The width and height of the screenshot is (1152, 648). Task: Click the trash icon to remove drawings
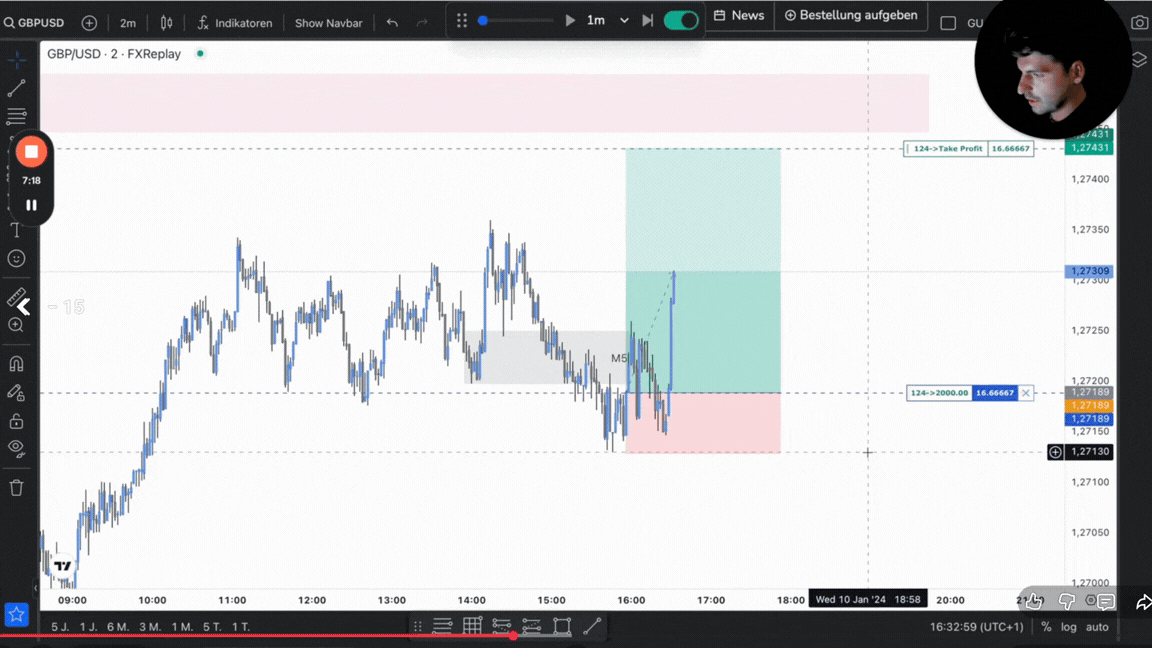16,488
